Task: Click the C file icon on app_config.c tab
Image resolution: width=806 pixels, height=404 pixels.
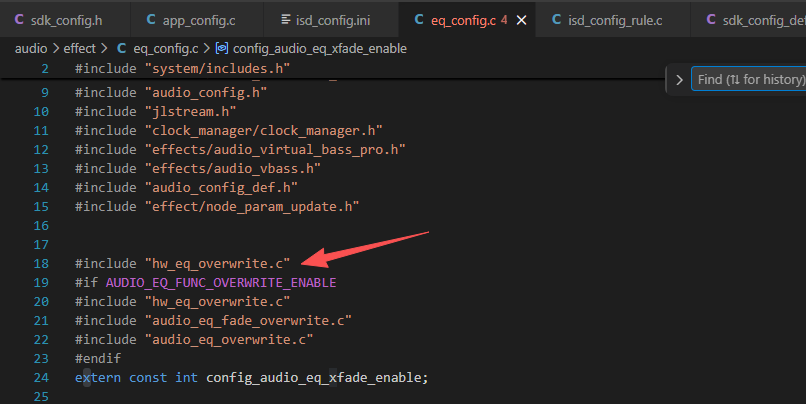Action: pos(151,20)
